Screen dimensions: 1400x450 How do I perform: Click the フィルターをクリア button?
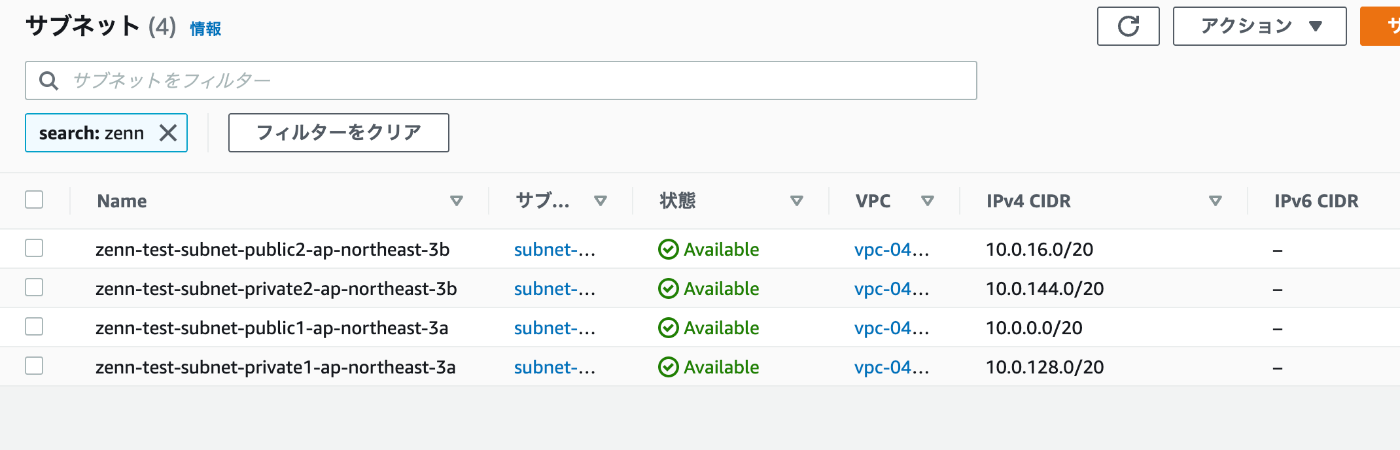(338, 132)
